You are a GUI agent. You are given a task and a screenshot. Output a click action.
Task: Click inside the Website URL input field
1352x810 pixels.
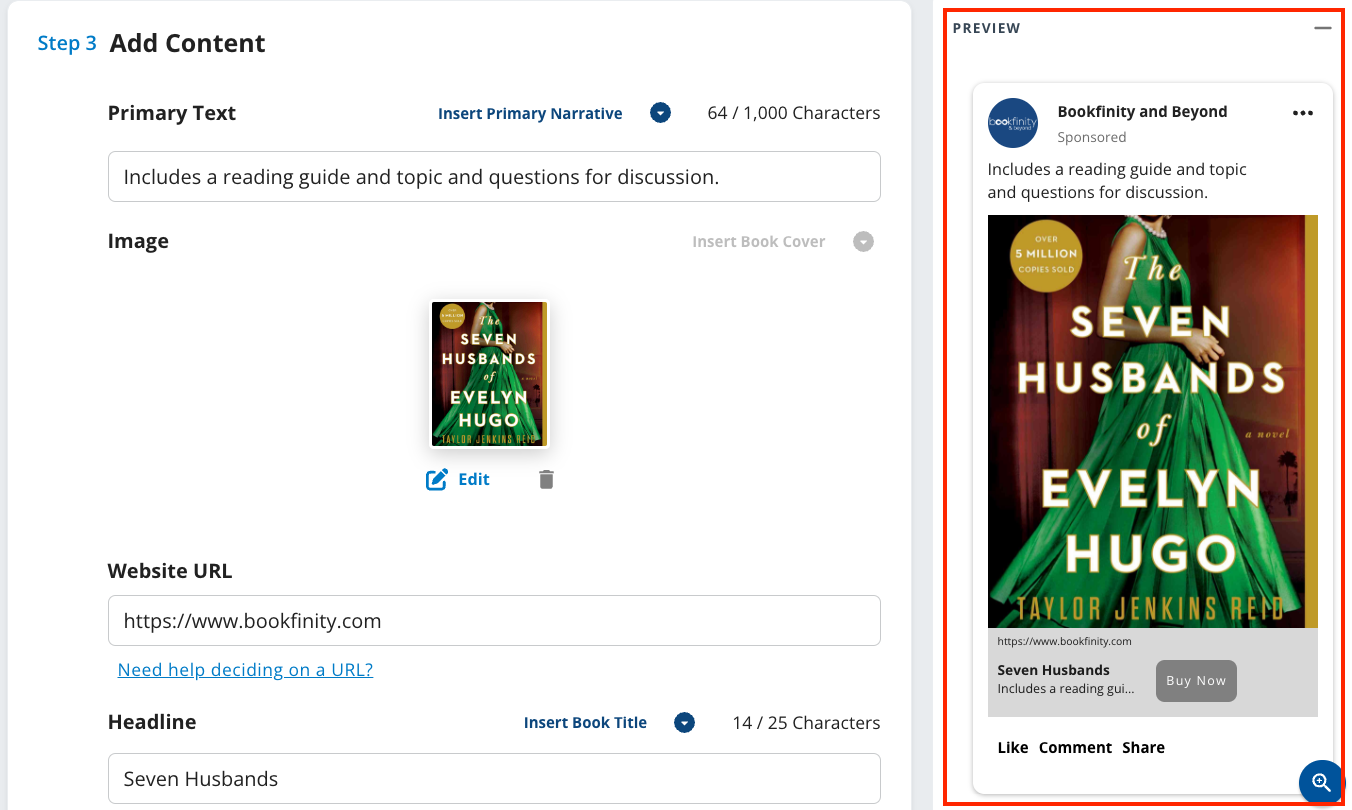click(x=494, y=620)
